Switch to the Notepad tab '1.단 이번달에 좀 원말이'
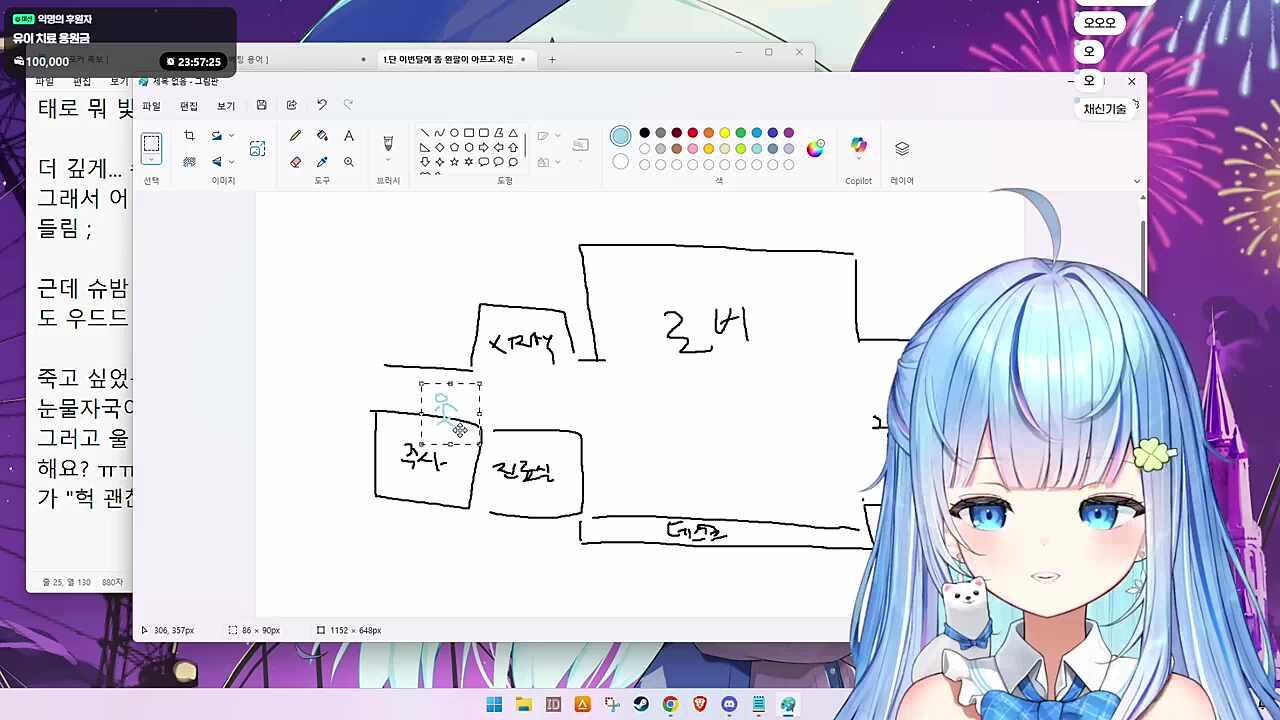Image resolution: width=1280 pixels, height=720 pixels. [x=448, y=59]
